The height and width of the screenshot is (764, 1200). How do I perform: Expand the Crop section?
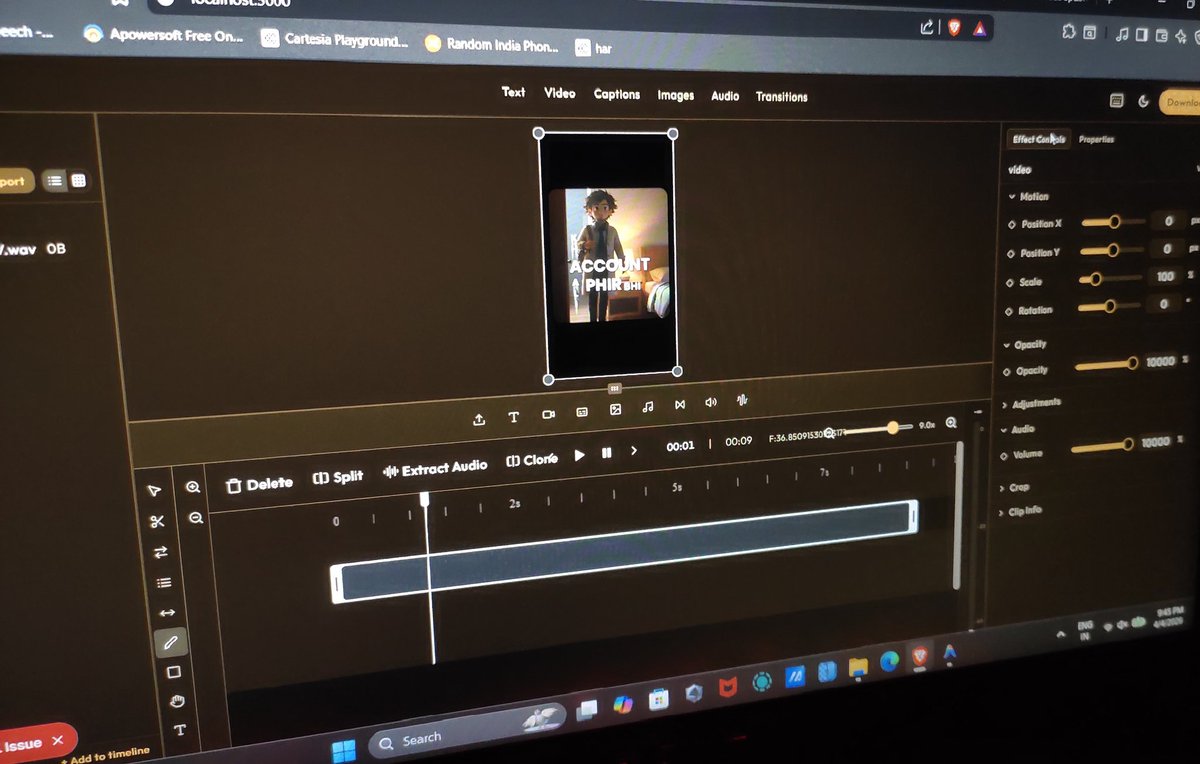[1013, 487]
